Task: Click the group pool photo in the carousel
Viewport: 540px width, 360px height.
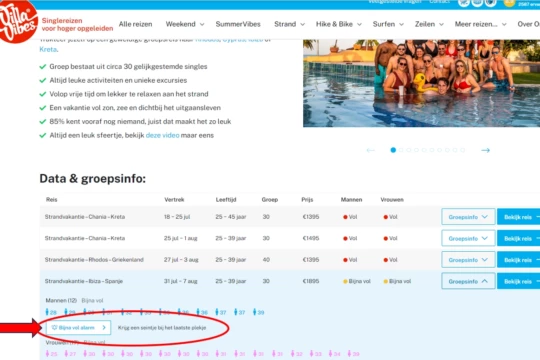Action: [x=422, y=83]
